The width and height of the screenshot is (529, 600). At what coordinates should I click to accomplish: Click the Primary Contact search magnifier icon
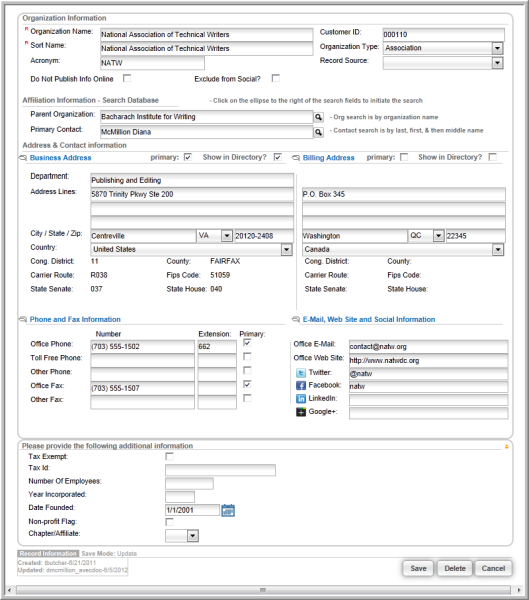pos(318,132)
